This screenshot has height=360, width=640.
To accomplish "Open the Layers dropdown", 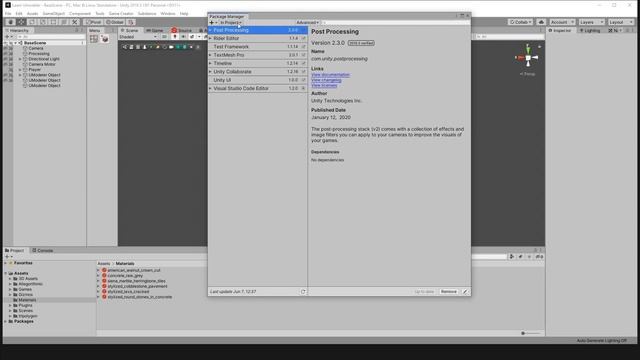I will point(591,22).
